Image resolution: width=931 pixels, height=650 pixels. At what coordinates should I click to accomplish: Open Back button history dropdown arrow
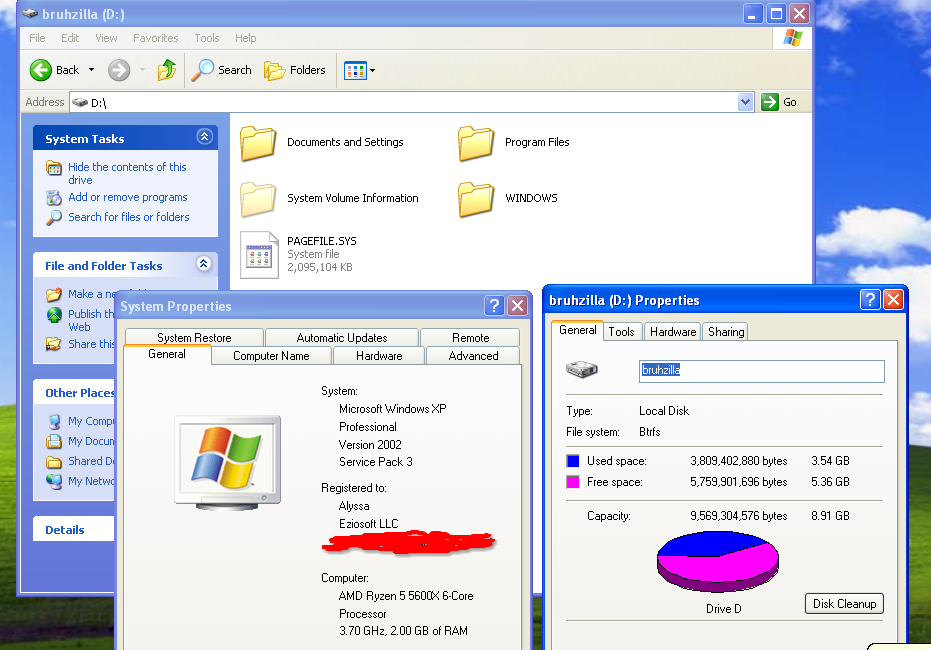pyautogui.click(x=91, y=70)
